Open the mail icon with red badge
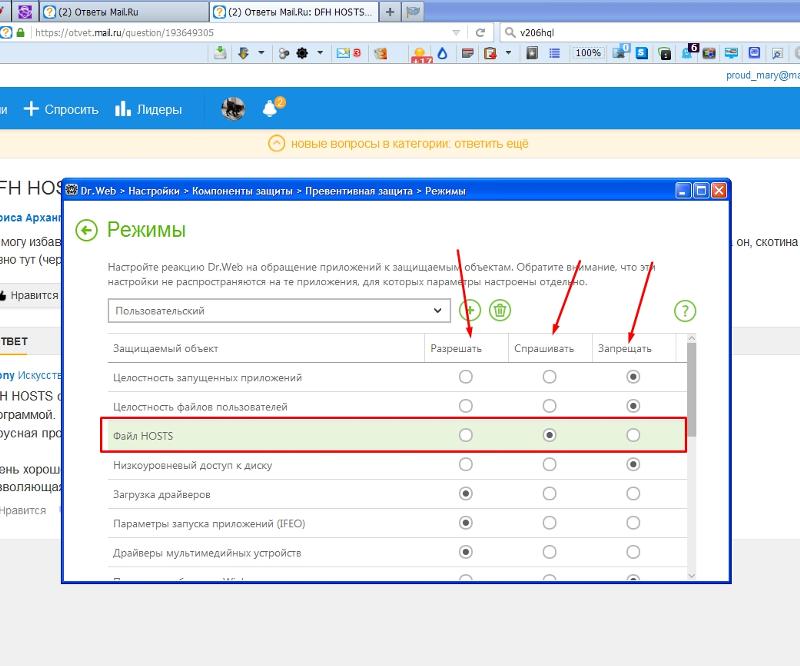 click(348, 53)
